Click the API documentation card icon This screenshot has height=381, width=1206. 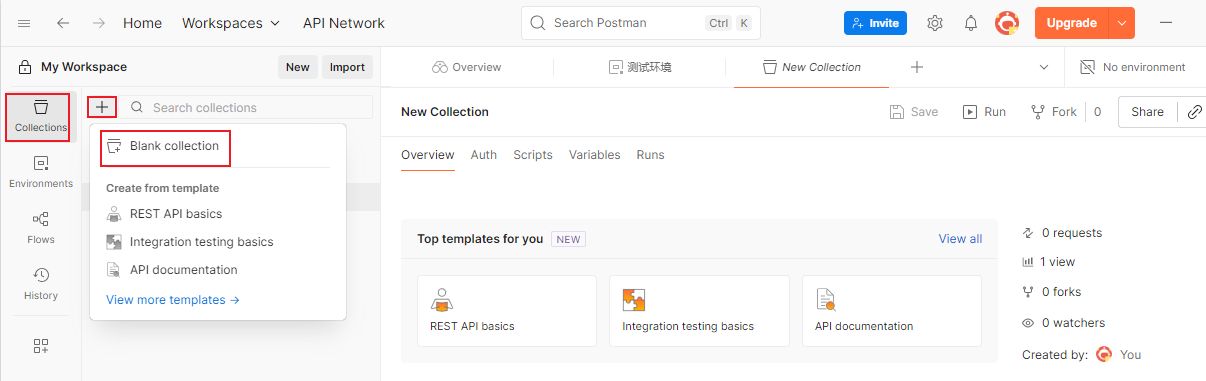(x=826, y=299)
